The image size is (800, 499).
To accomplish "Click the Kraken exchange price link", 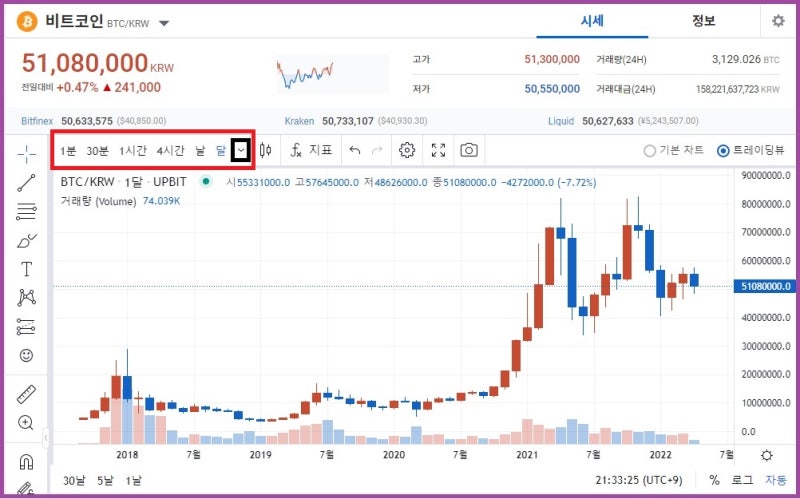I will [x=356, y=121].
